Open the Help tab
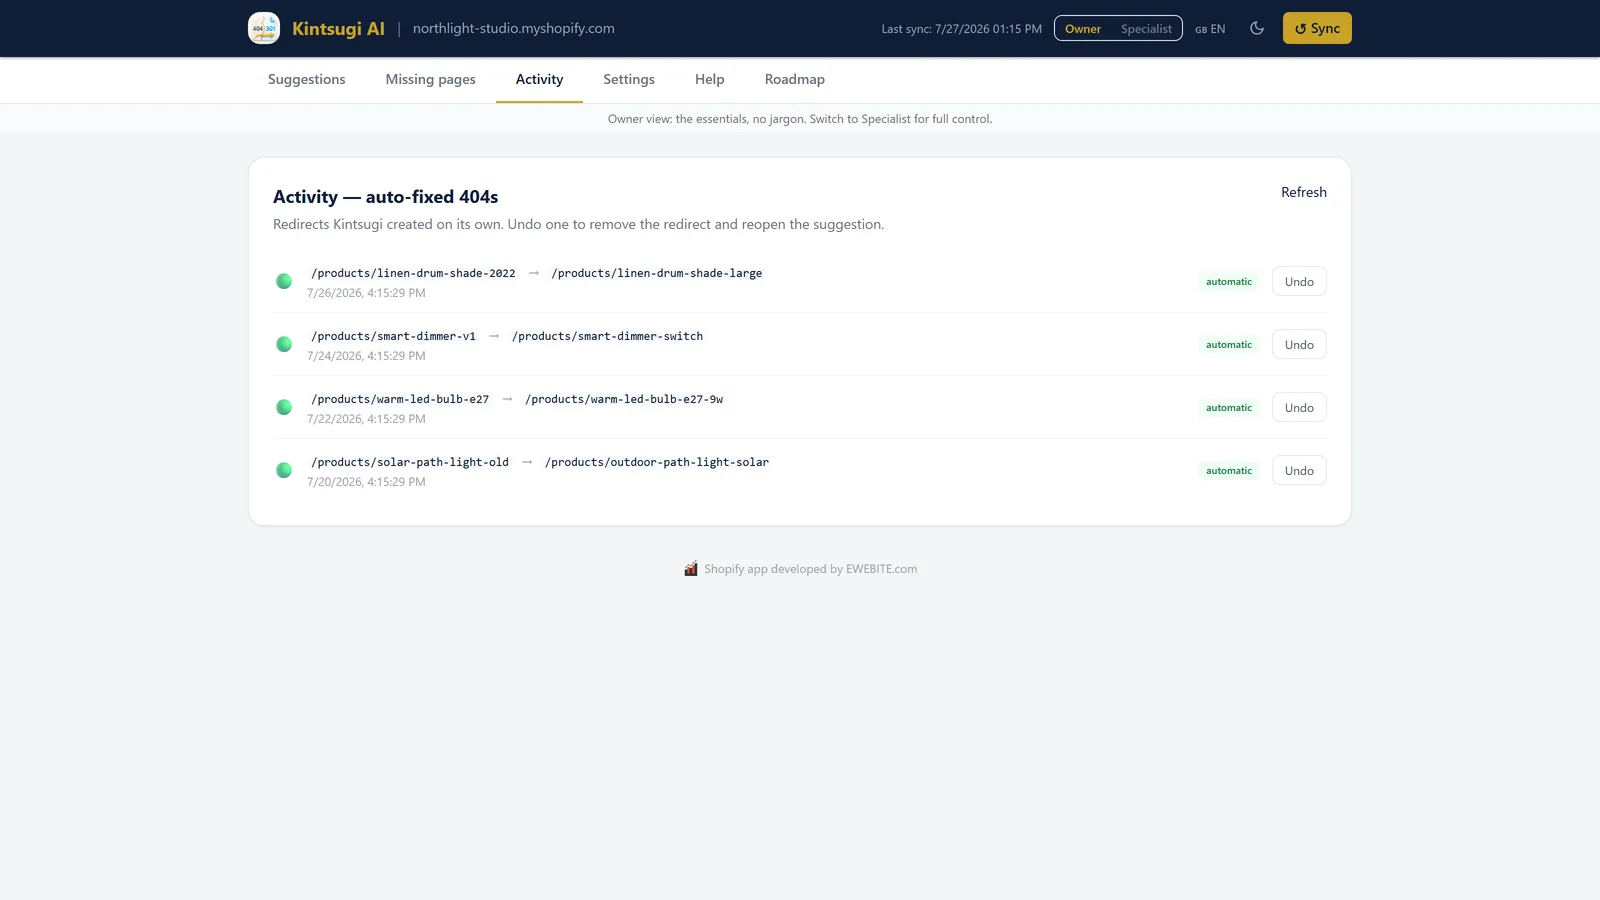The width and height of the screenshot is (1600, 900). click(x=710, y=80)
